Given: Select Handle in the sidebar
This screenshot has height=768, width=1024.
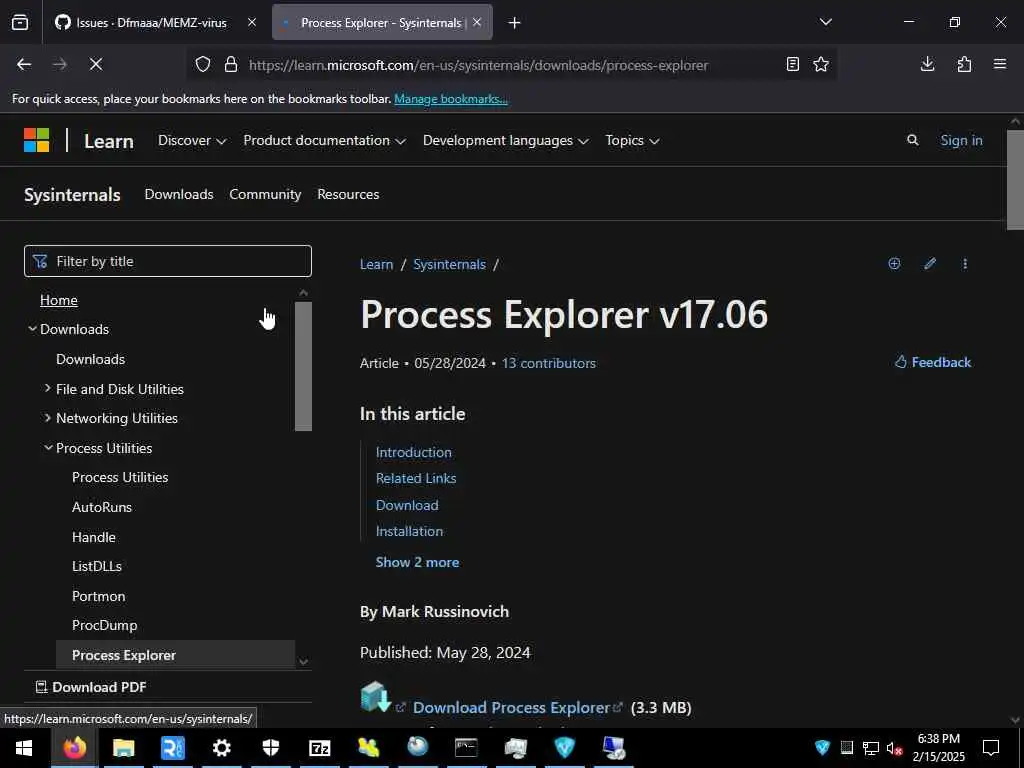Looking at the screenshot, I should pyautogui.click(x=94, y=537).
